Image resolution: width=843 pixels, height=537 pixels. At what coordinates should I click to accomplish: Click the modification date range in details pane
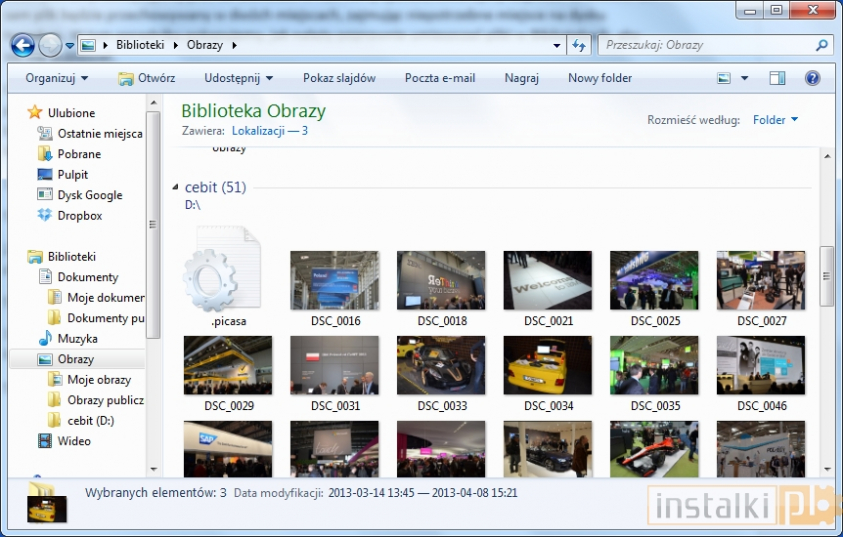click(x=423, y=493)
